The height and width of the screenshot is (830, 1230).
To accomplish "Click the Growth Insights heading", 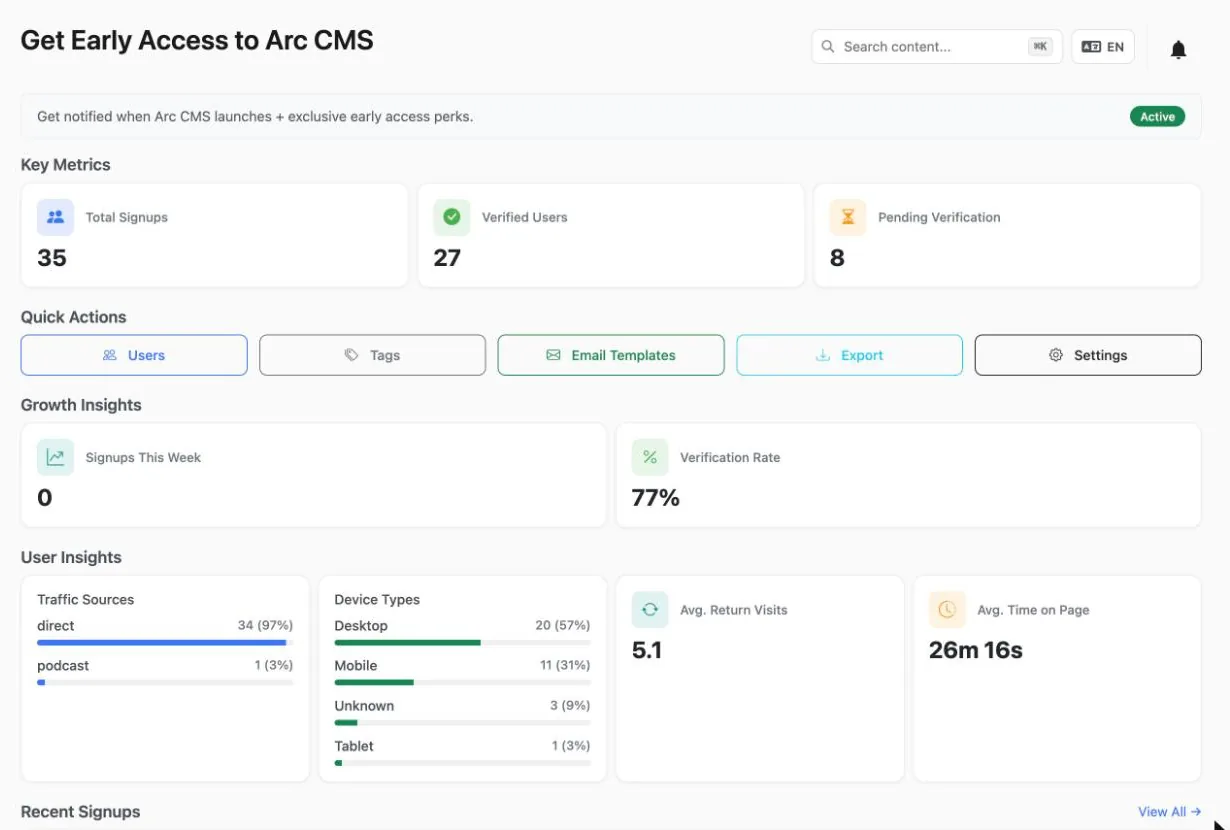I will click(x=81, y=405).
